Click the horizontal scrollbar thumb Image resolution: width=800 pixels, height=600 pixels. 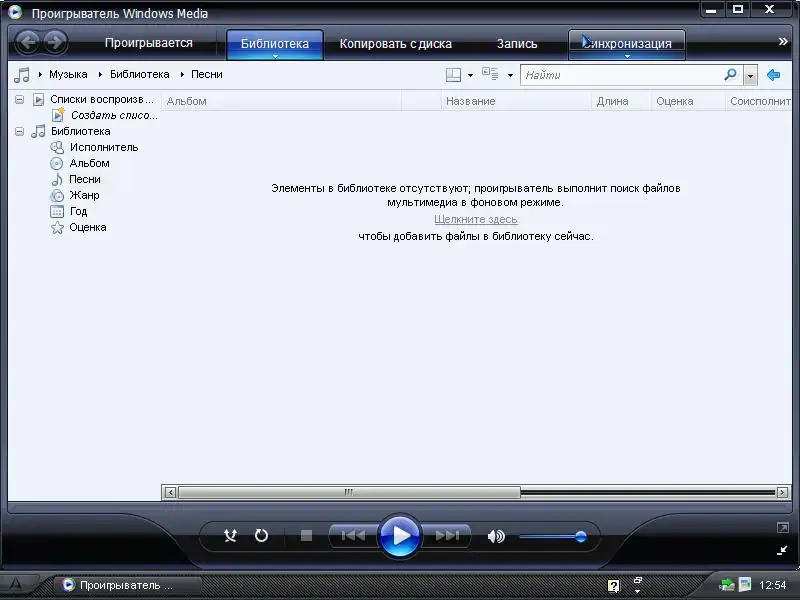click(x=349, y=492)
